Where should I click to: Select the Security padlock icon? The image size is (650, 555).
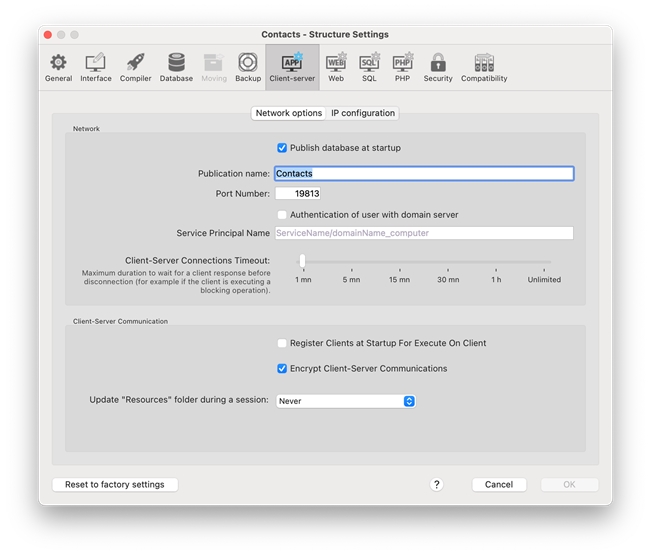pos(438,63)
